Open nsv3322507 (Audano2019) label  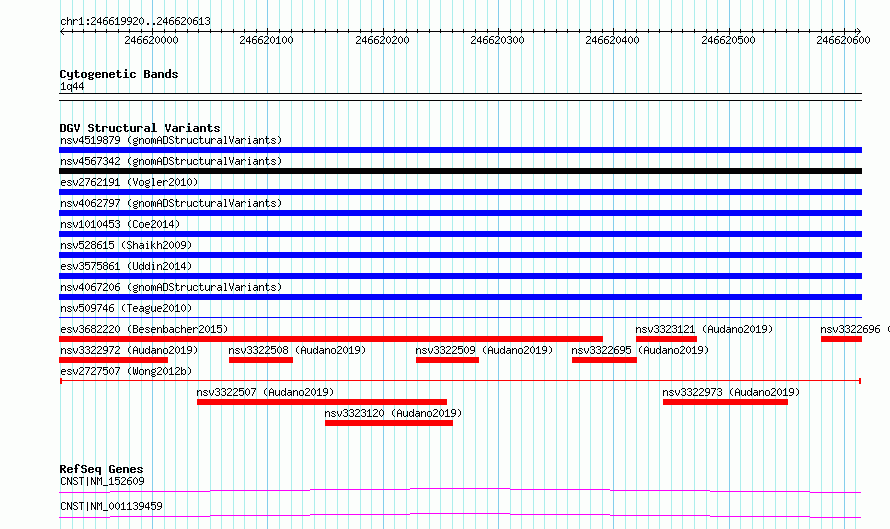pyautogui.click(x=265, y=392)
